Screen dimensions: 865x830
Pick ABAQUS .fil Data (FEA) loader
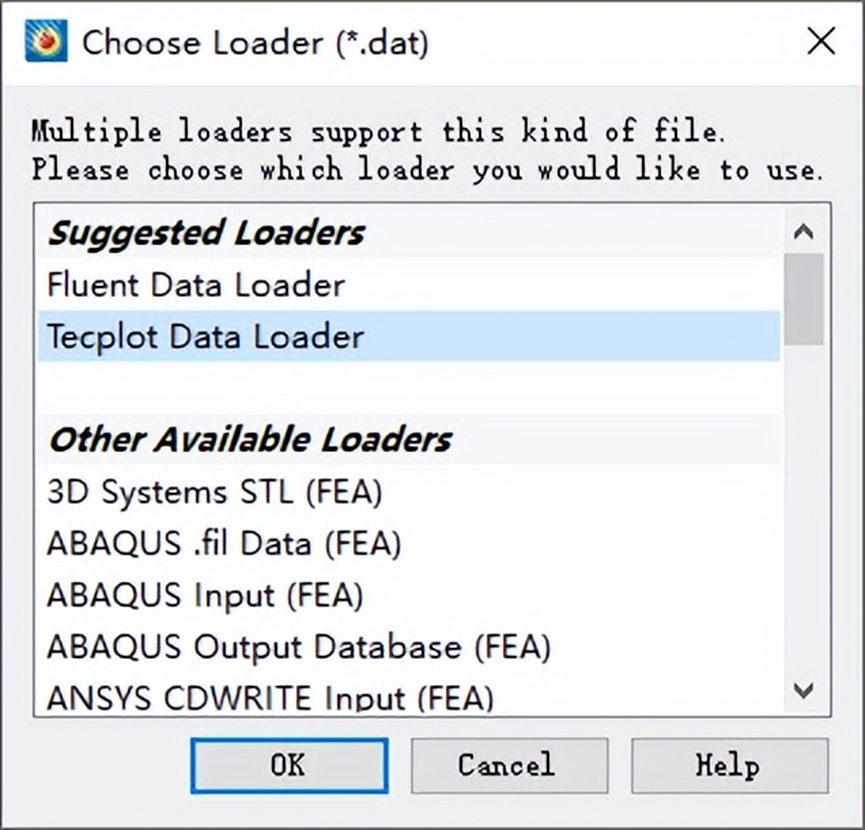tap(223, 544)
